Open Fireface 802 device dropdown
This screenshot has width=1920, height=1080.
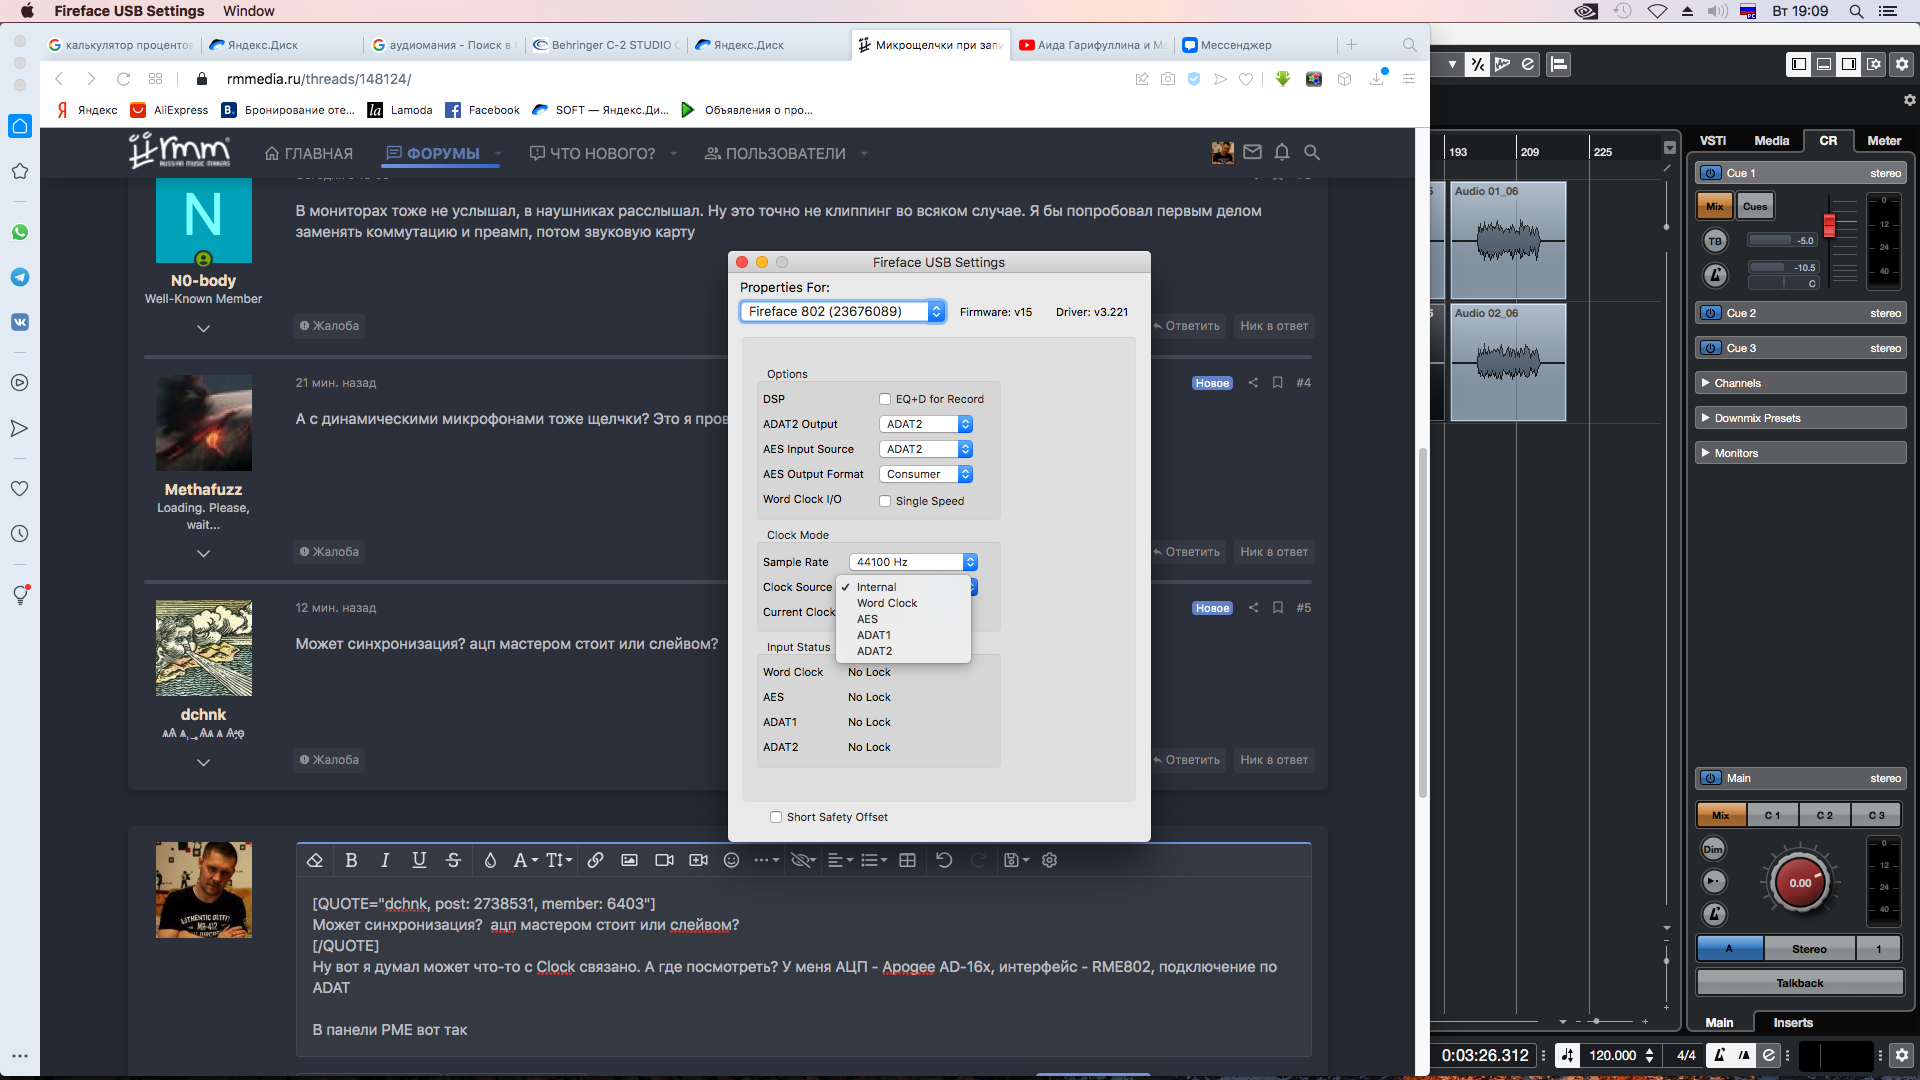point(842,311)
